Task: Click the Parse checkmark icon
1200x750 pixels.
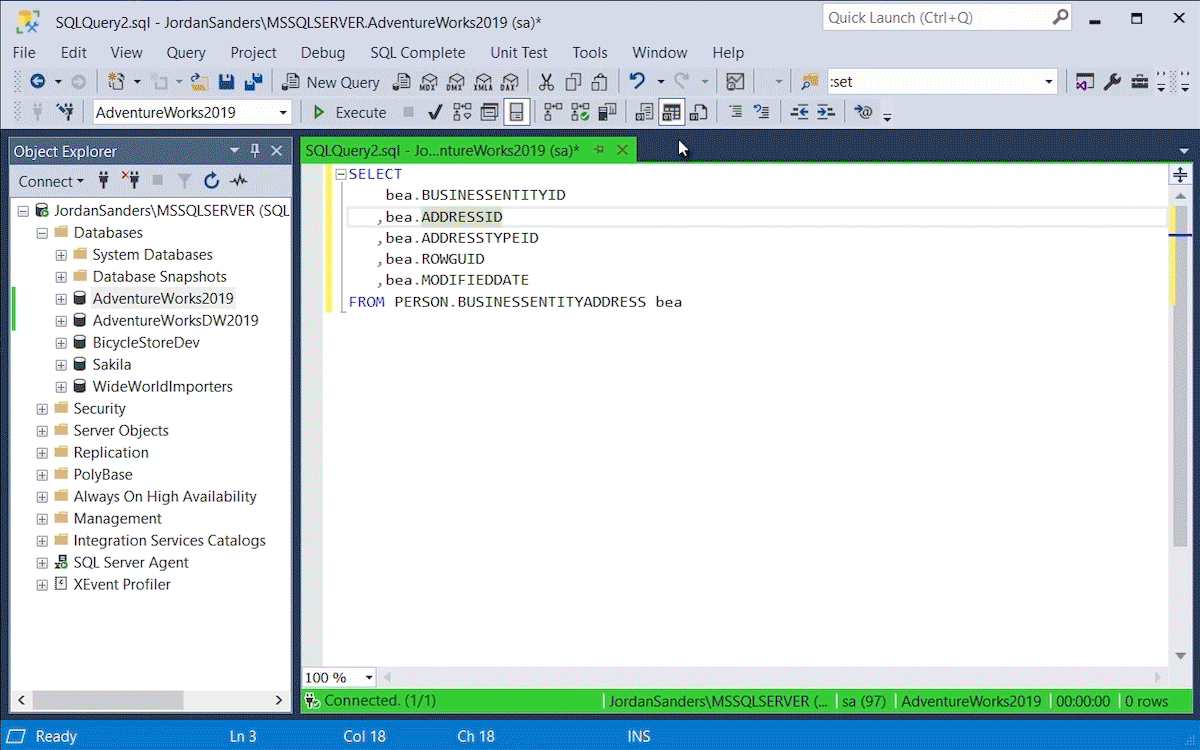Action: pos(435,112)
